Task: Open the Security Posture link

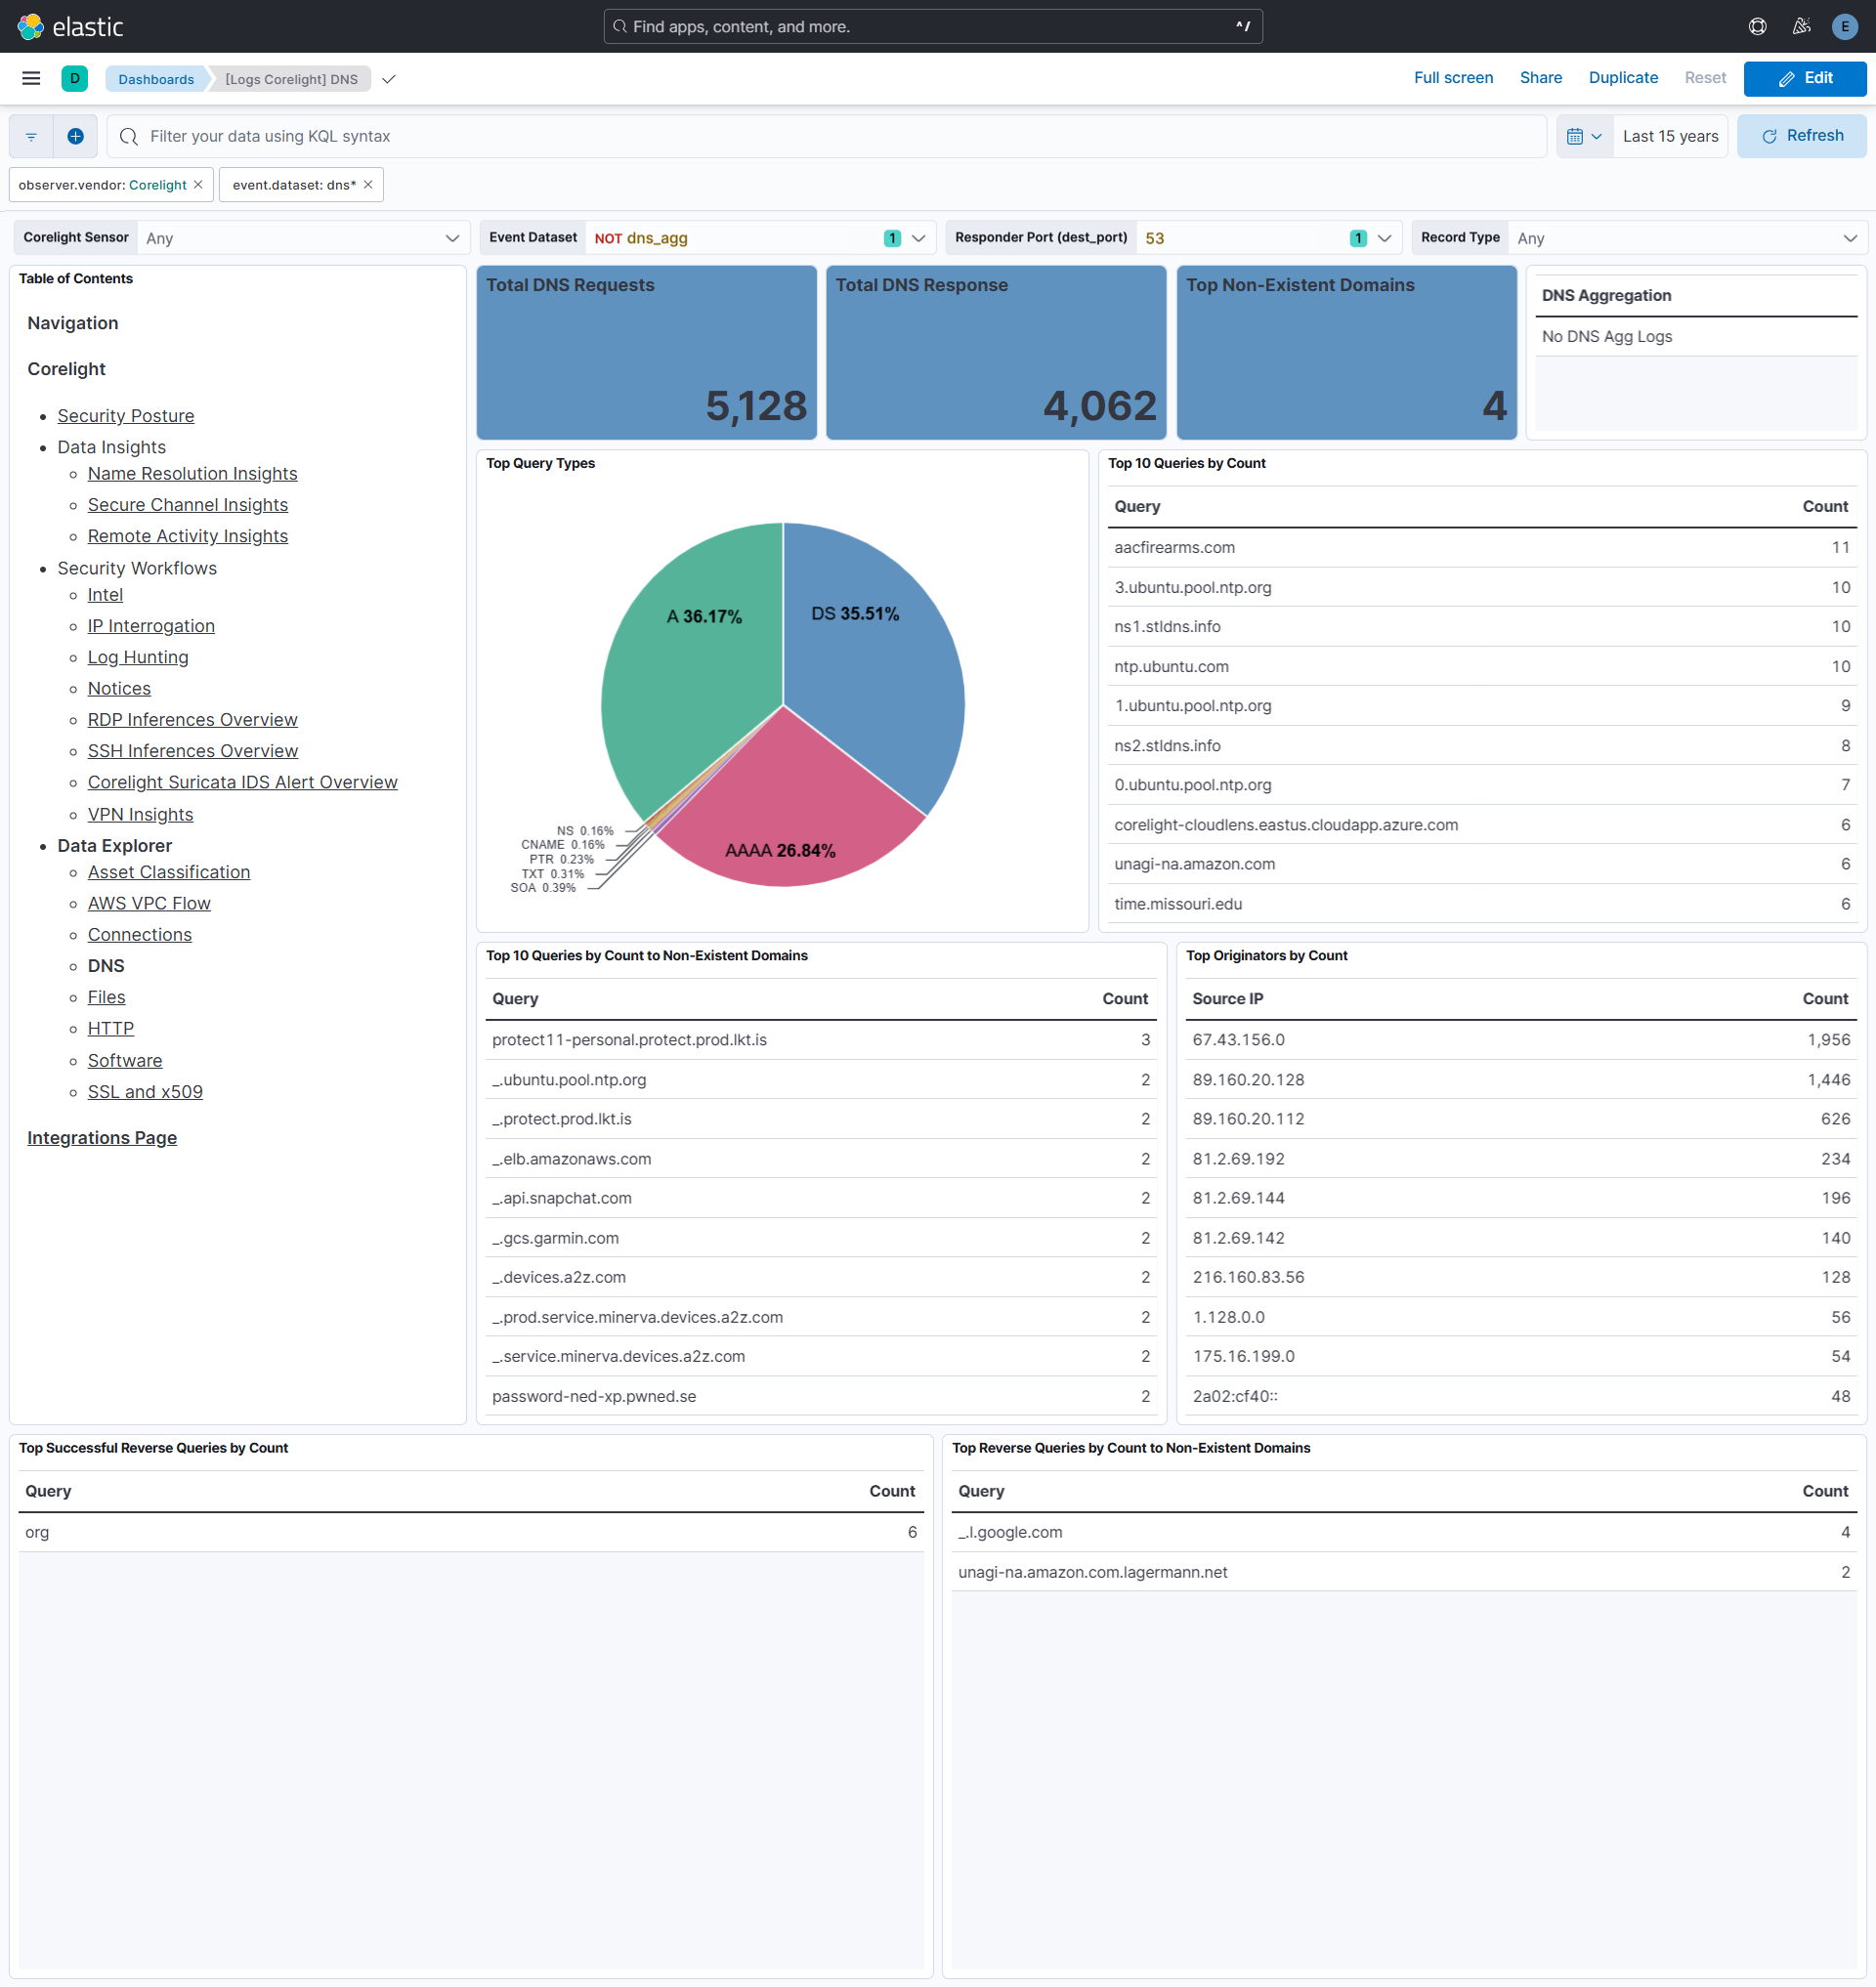Action: [126, 416]
